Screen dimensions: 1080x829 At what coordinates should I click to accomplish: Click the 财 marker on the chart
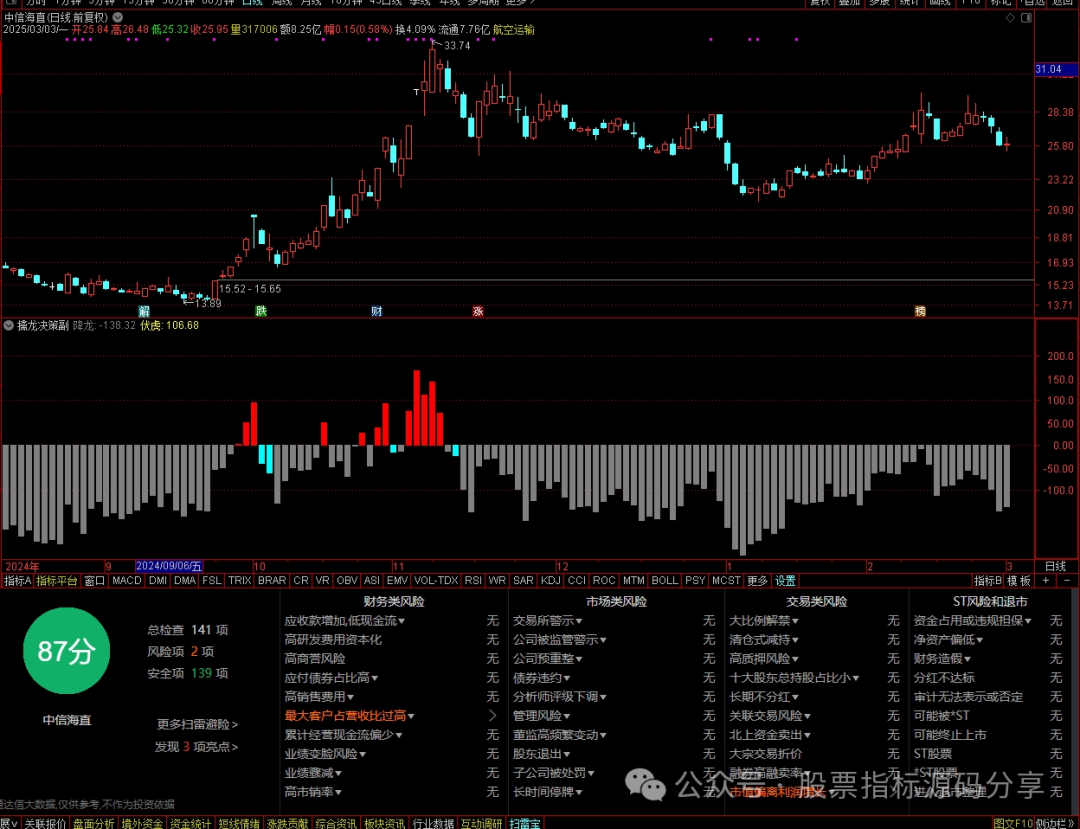pos(377,311)
